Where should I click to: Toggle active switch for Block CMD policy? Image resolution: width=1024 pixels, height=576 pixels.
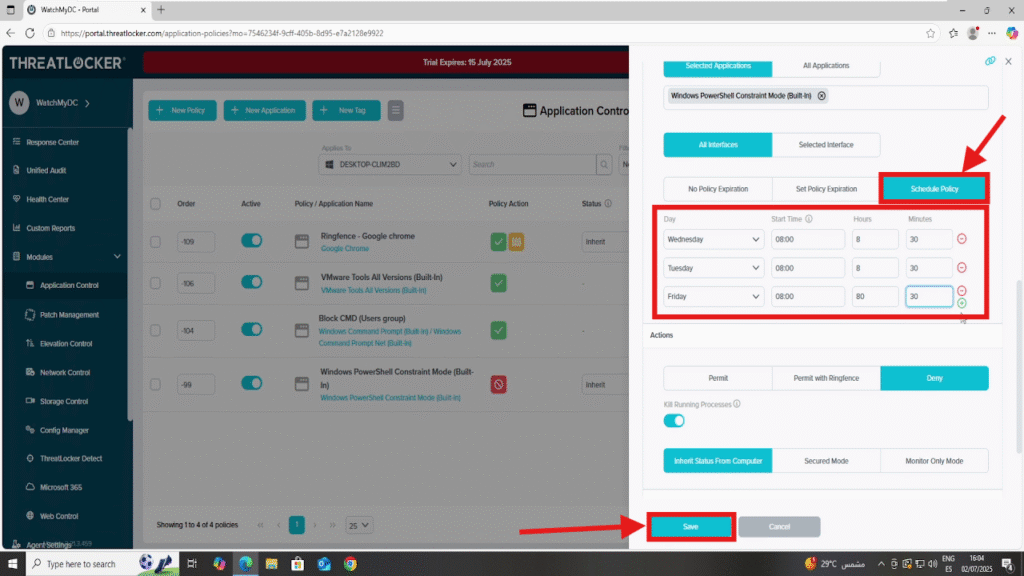pyautogui.click(x=251, y=329)
